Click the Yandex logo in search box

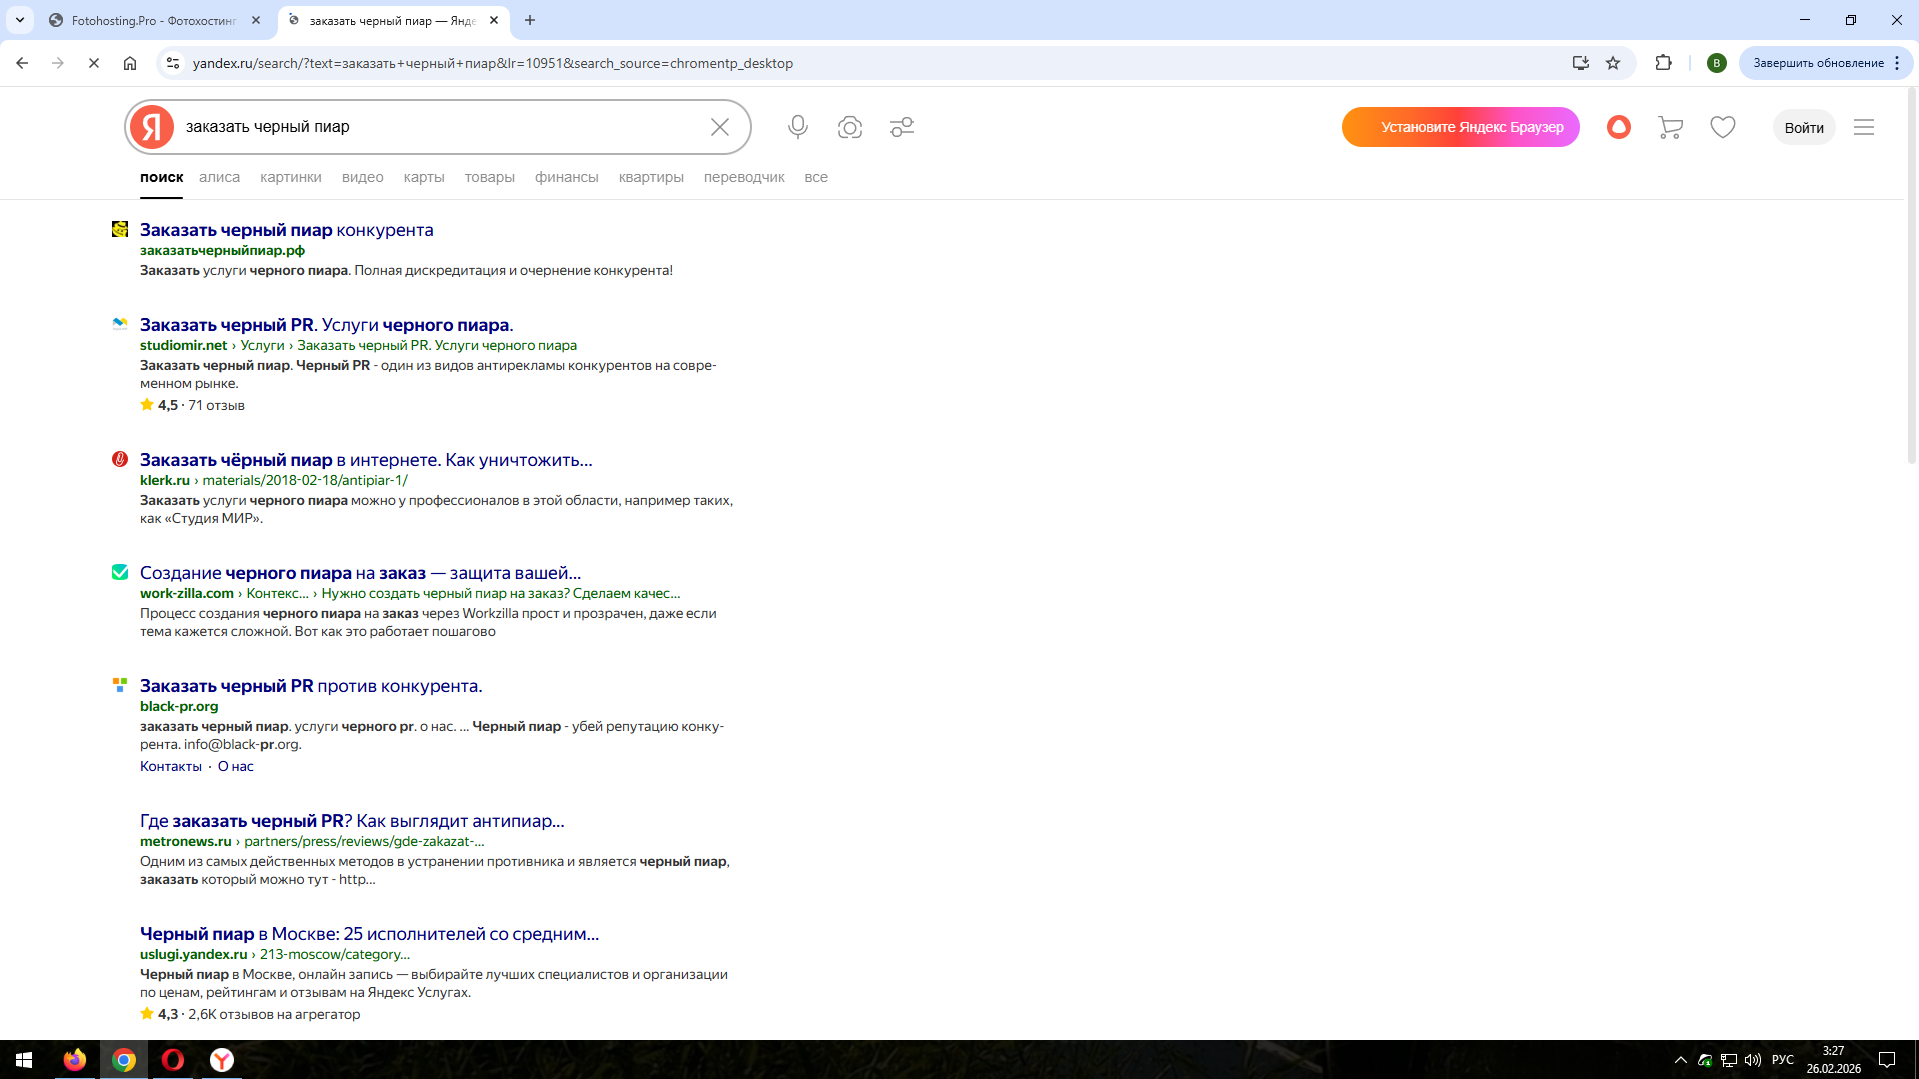tap(152, 127)
